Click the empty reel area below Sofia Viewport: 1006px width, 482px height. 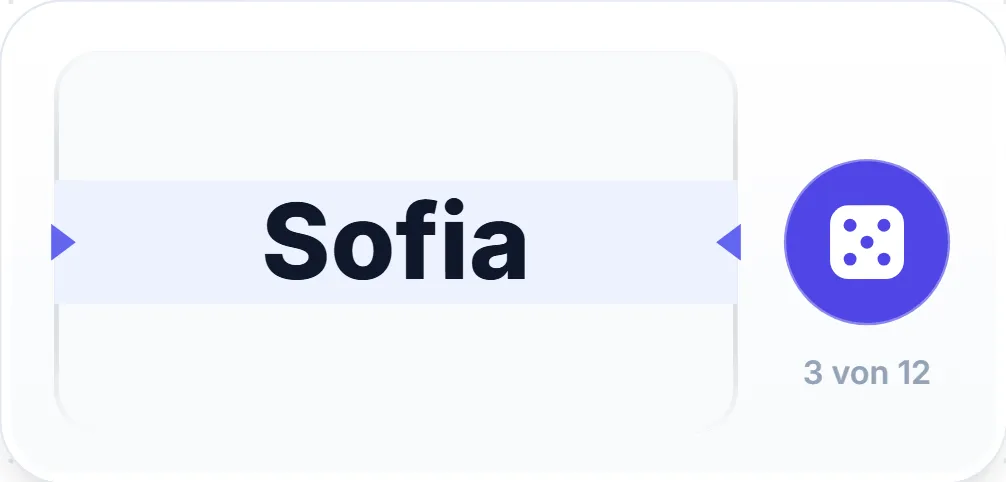tap(396, 363)
